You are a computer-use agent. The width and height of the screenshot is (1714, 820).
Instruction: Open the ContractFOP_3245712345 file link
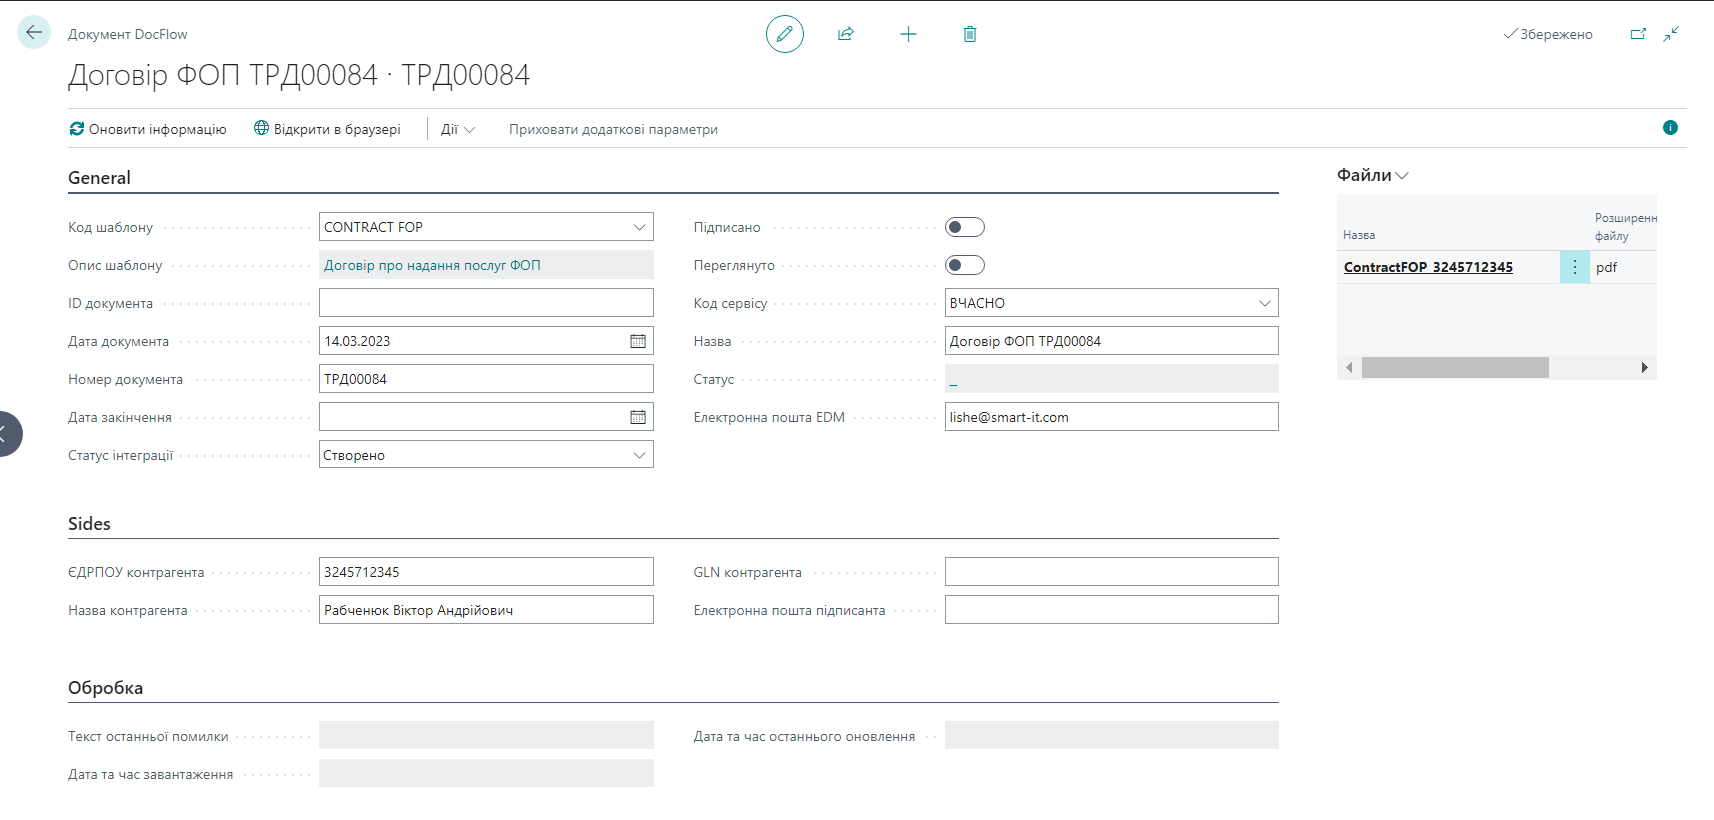click(x=1427, y=267)
